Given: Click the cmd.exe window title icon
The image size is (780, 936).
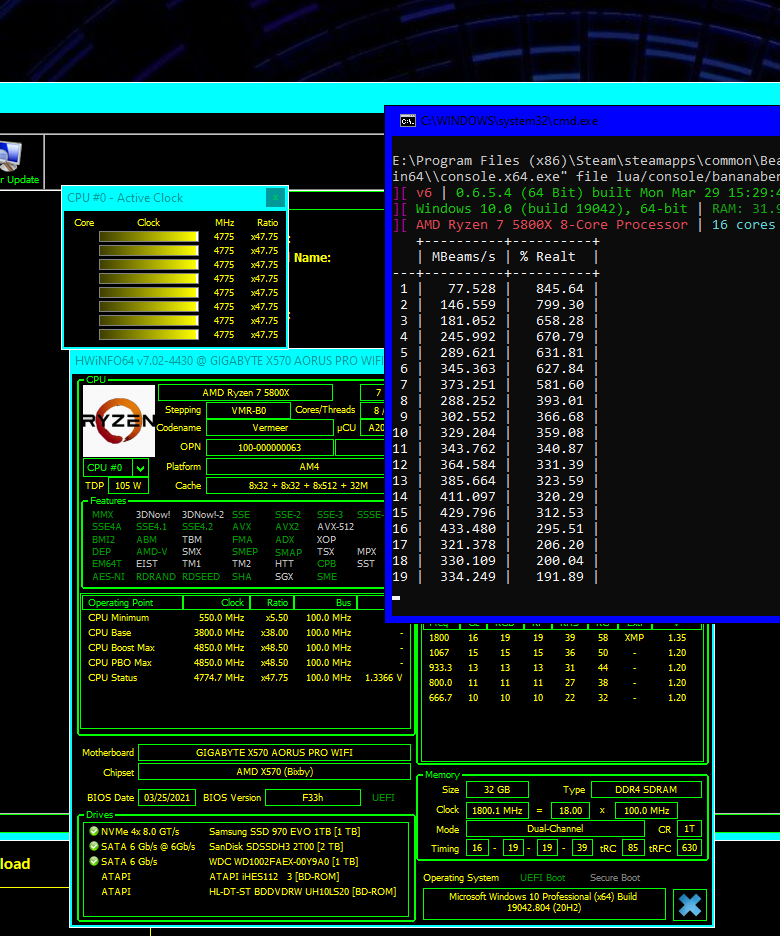Looking at the screenshot, I should (407, 121).
